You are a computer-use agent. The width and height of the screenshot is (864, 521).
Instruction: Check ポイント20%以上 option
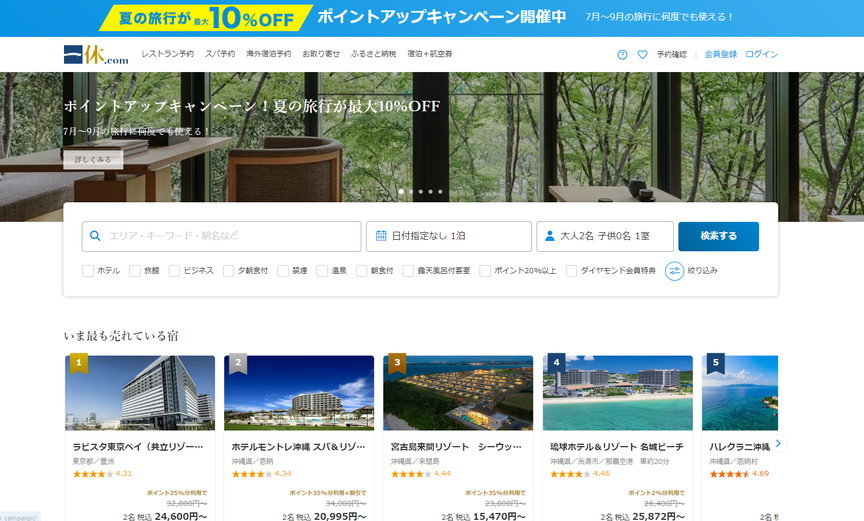coord(485,270)
